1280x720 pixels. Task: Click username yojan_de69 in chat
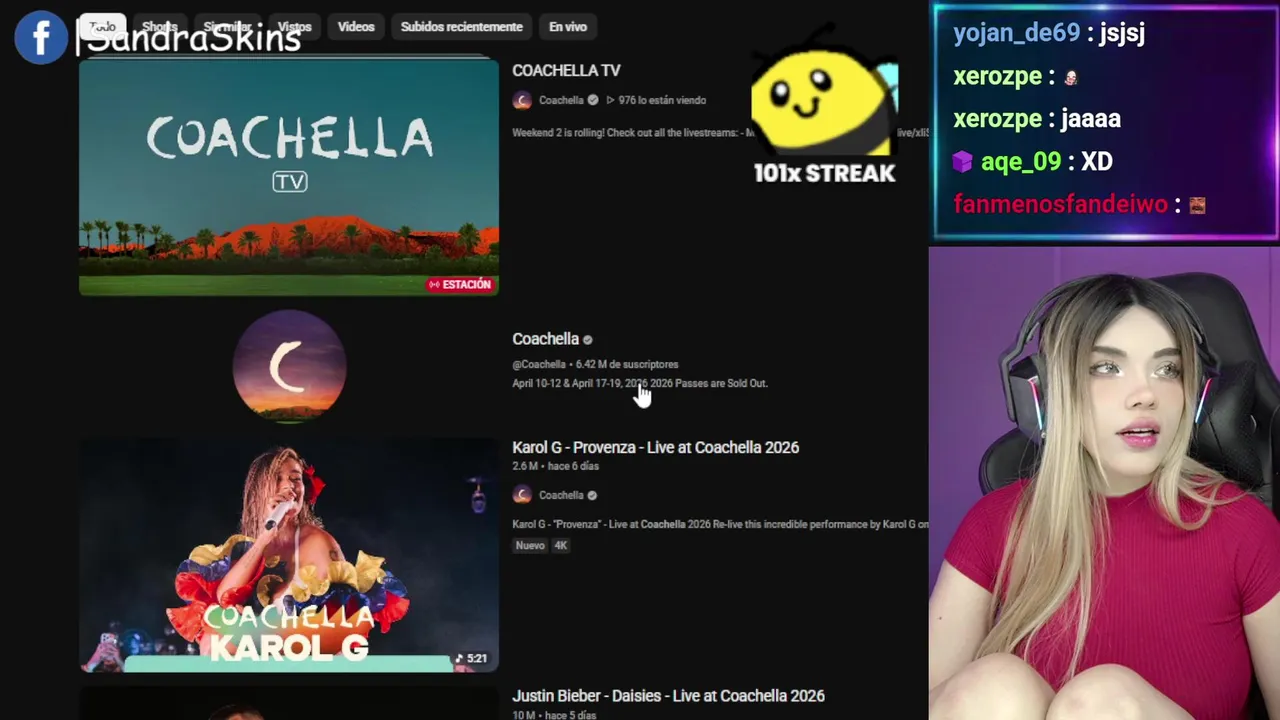point(1016,33)
